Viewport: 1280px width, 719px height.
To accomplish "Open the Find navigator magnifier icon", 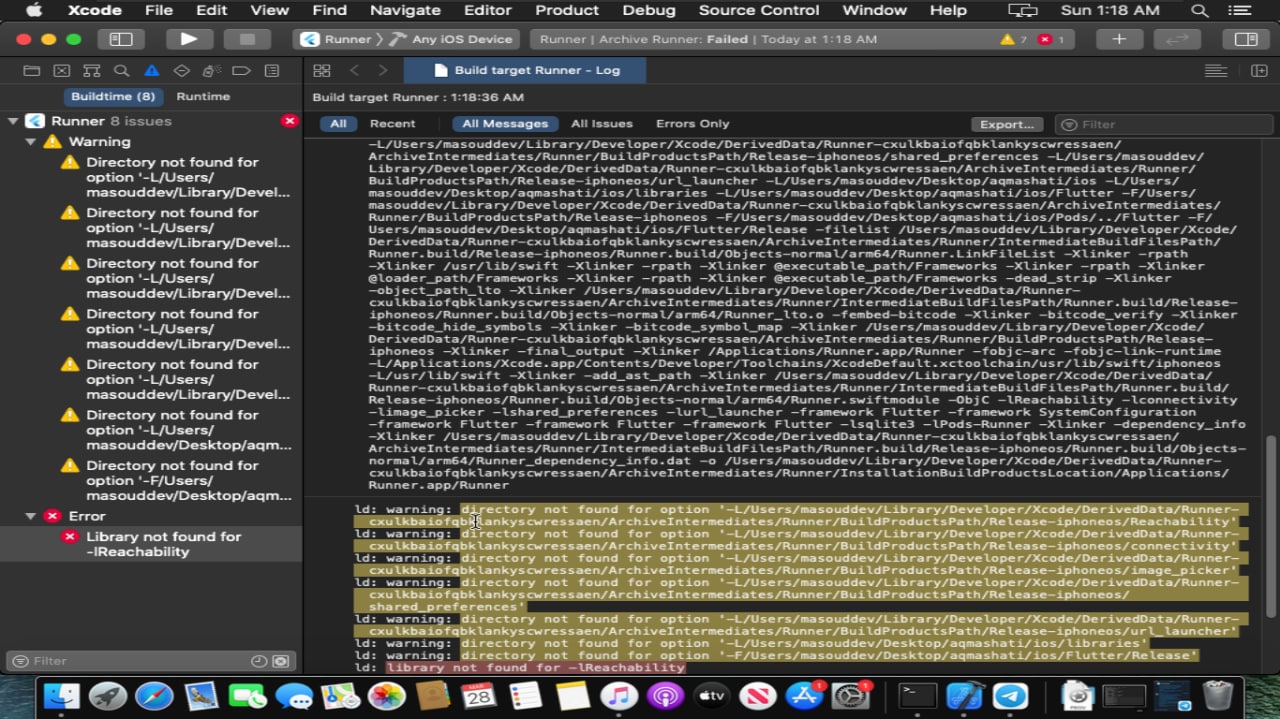I will point(122,71).
